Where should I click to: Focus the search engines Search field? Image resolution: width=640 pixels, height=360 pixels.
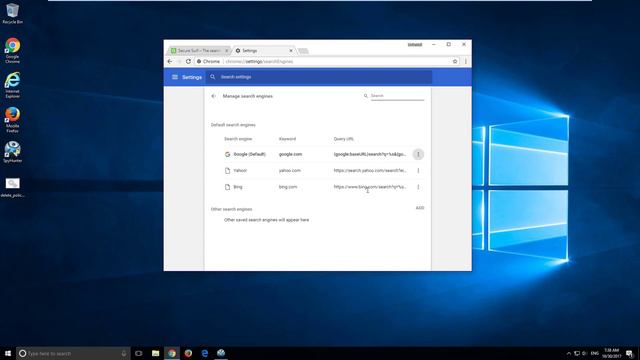pos(397,96)
